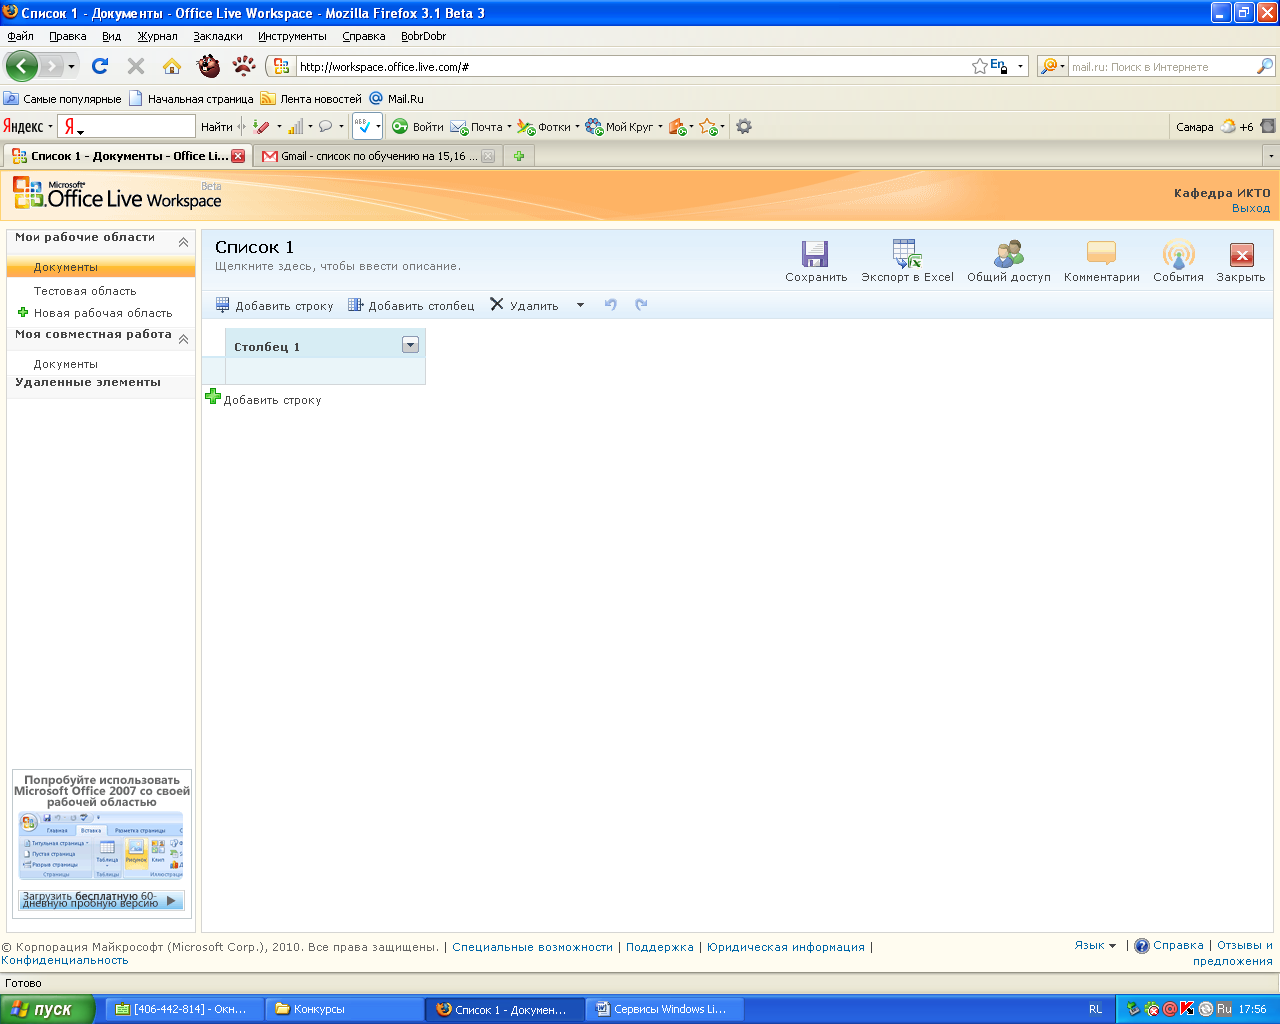
Task: Click the BobrDobr beaver toolbar icon
Action: (208, 66)
